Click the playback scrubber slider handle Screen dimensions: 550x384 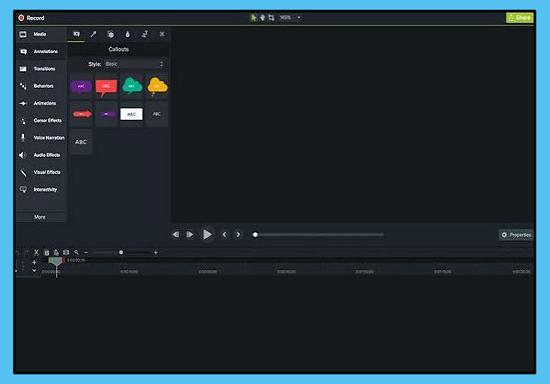tap(255, 234)
